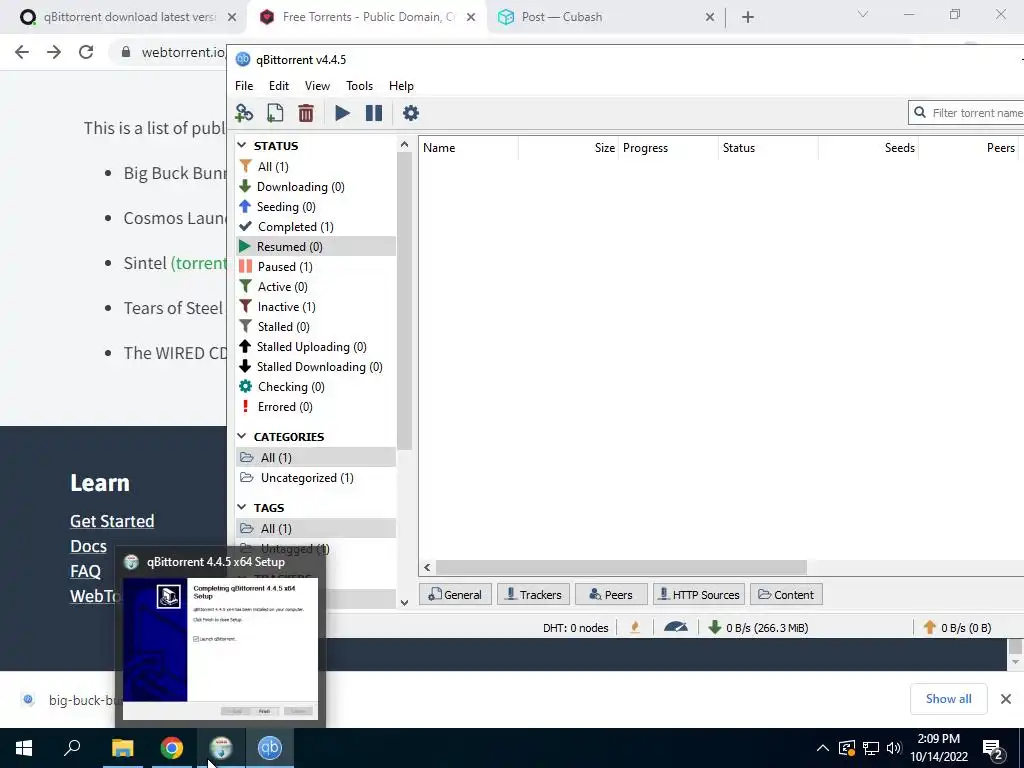1024x768 pixels.
Task: Switch to the qBittorrent download browser tab
Action: 128,17
